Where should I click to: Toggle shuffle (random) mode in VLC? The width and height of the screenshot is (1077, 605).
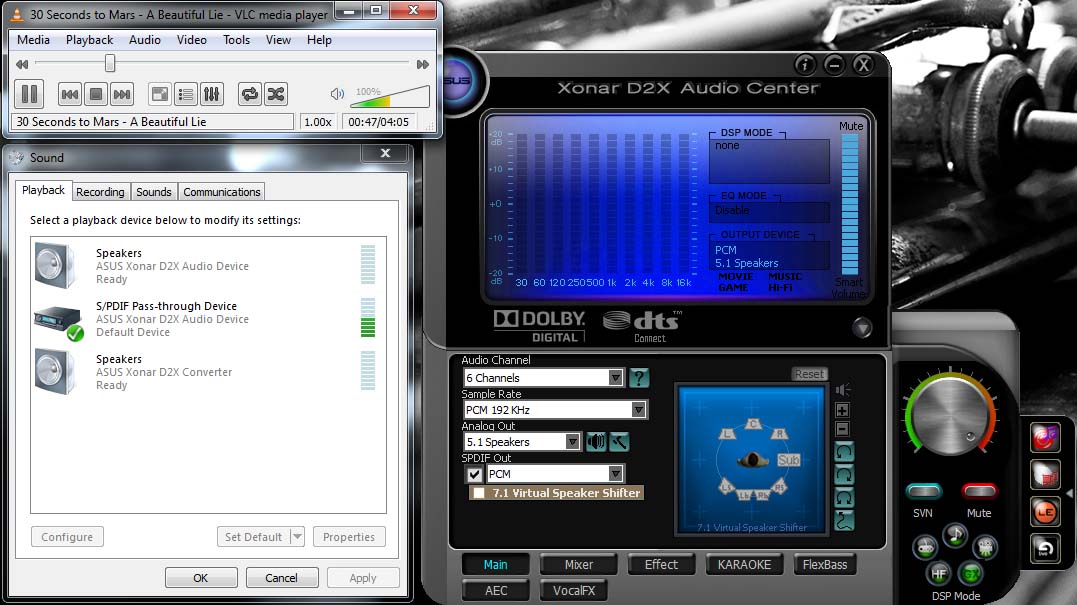[x=276, y=94]
